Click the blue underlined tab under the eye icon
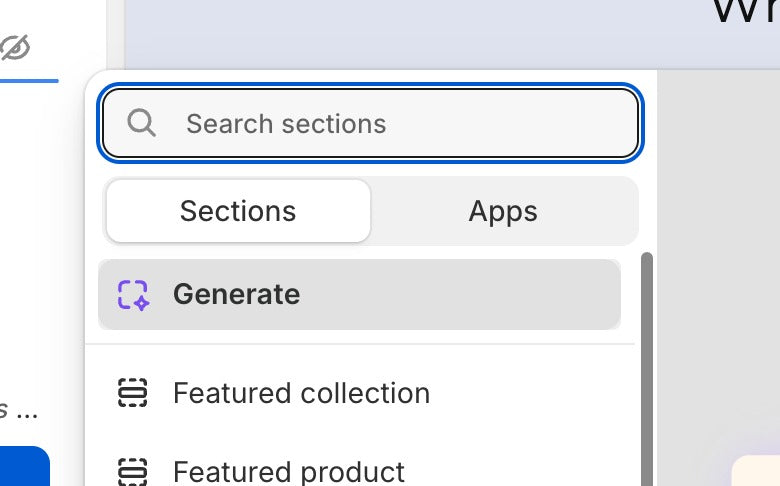This screenshot has width=780, height=486. 29,80
